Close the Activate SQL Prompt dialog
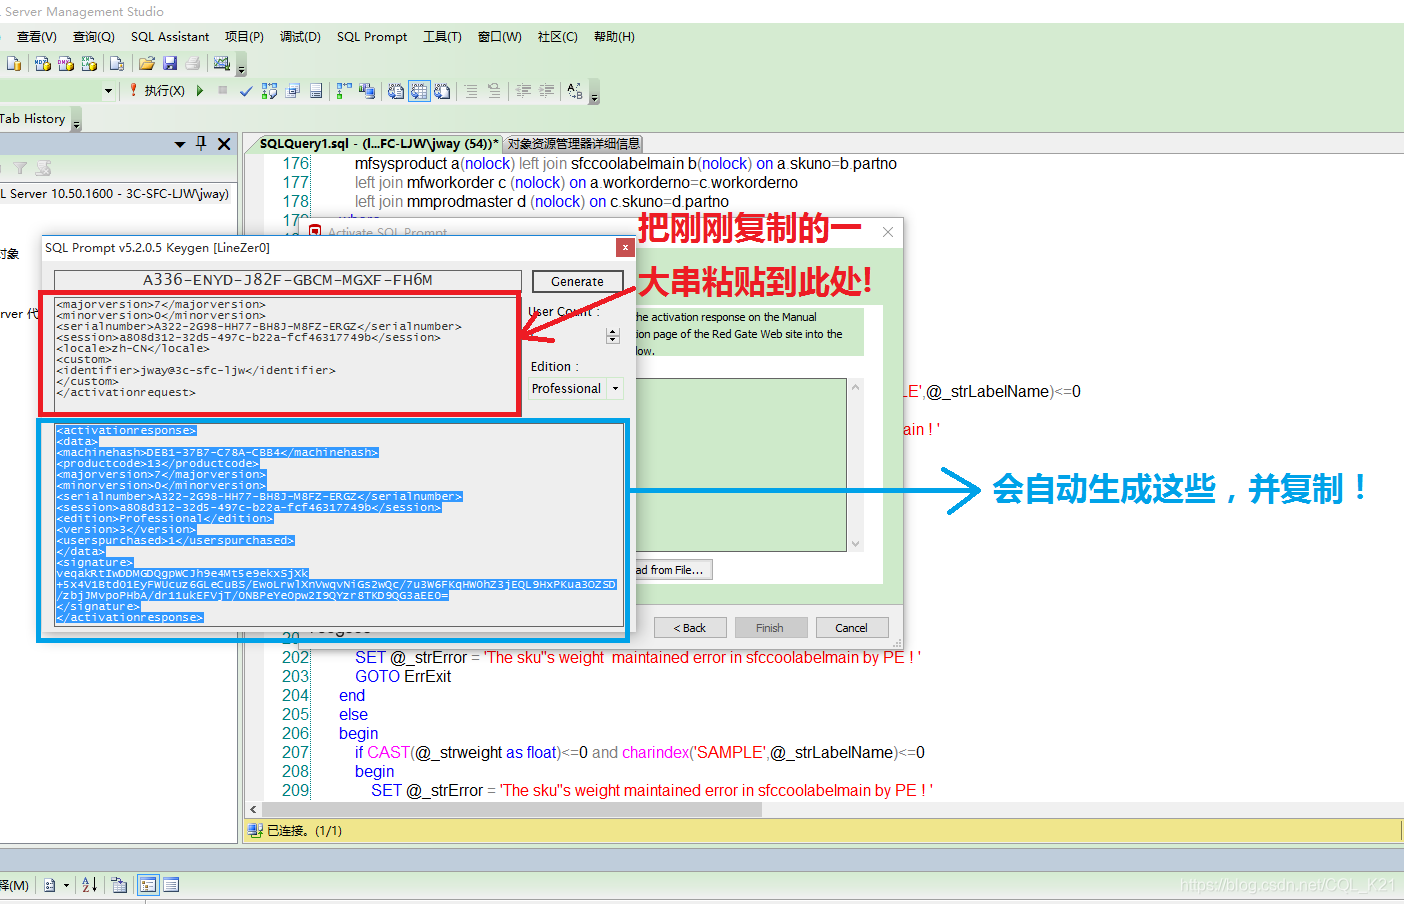The width and height of the screenshot is (1404, 904). tap(888, 232)
